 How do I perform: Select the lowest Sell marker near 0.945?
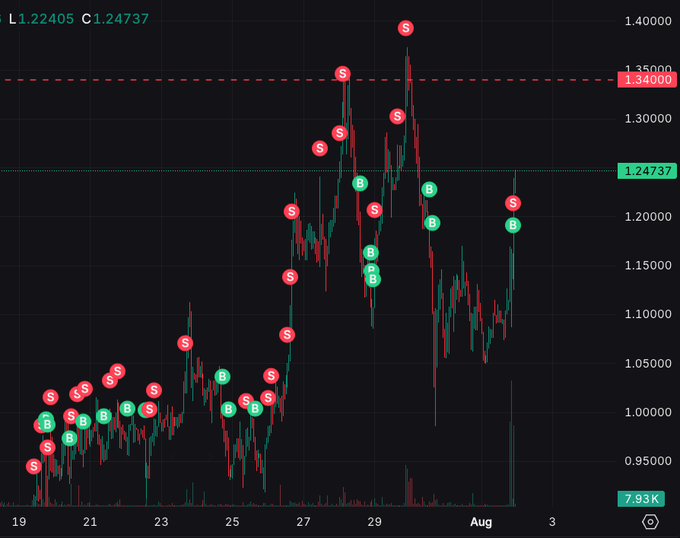[33, 466]
